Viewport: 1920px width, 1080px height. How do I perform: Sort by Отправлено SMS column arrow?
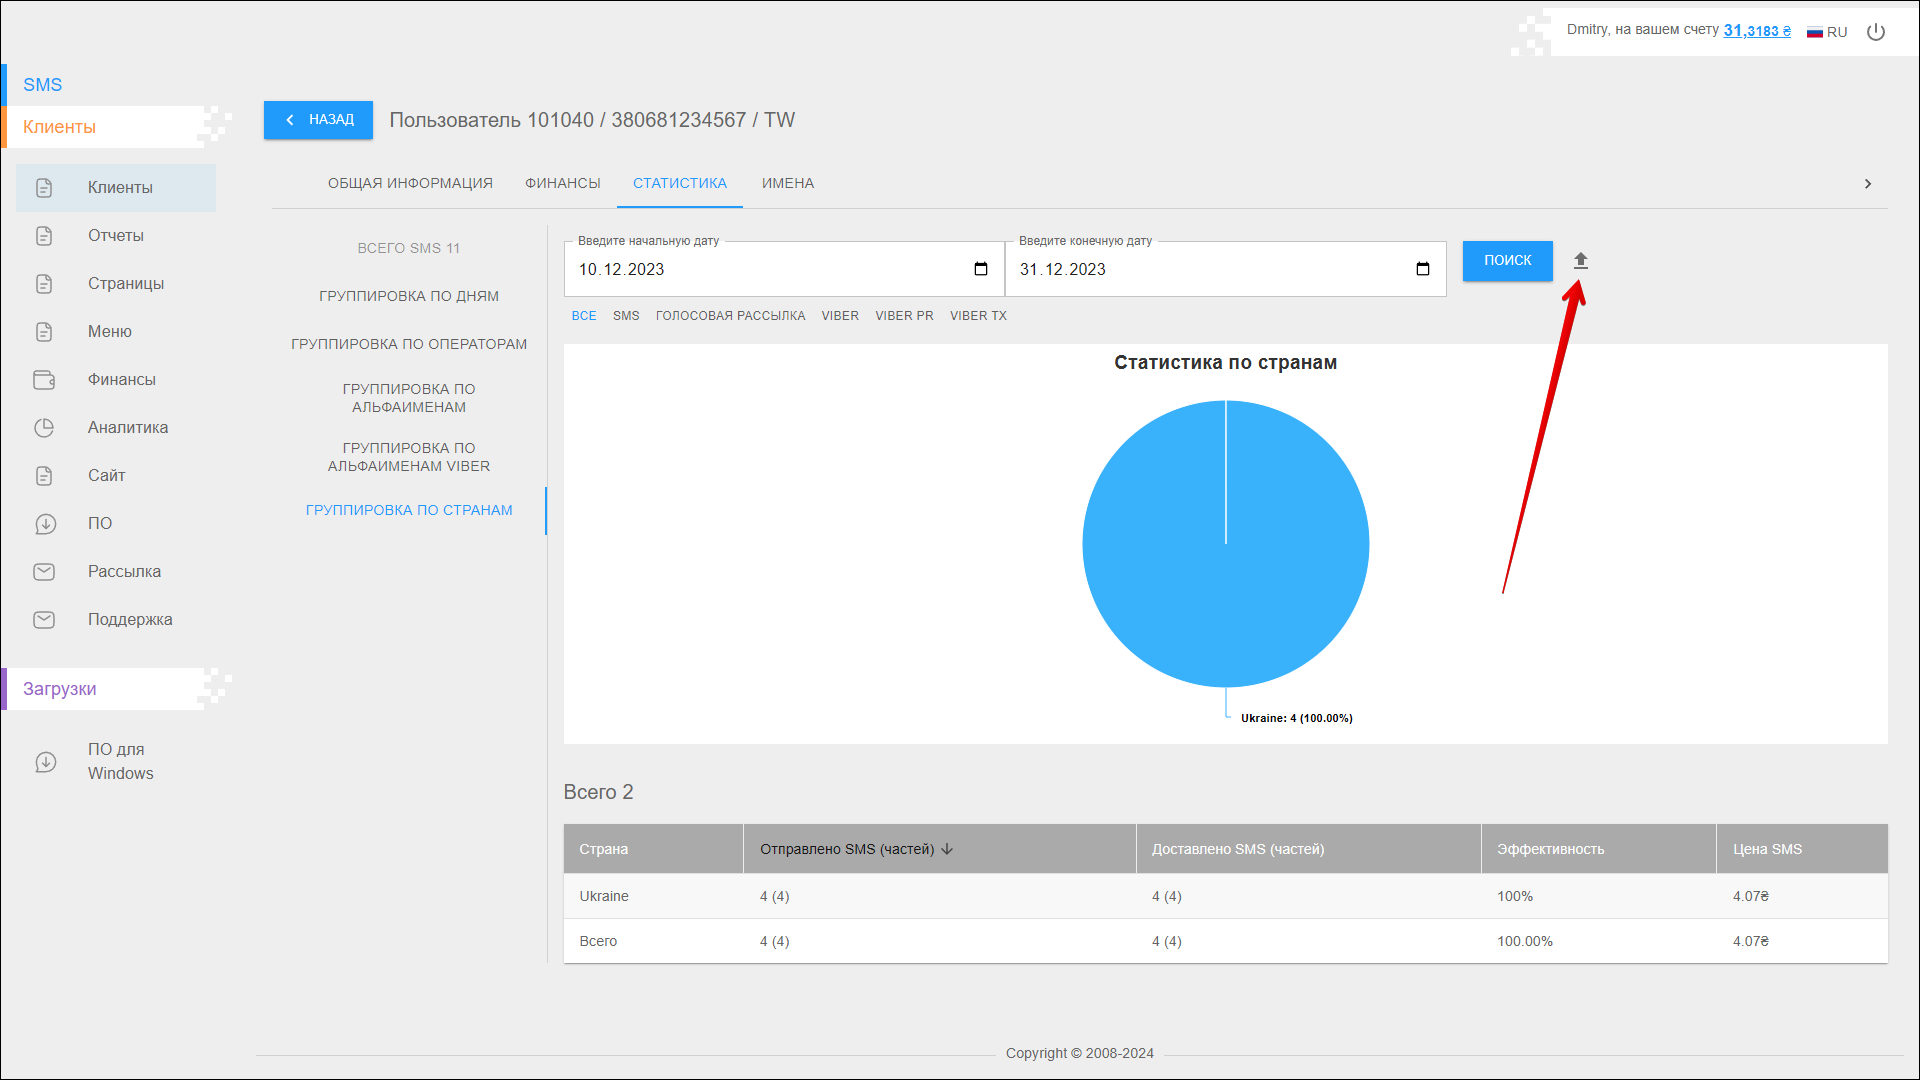(x=947, y=849)
